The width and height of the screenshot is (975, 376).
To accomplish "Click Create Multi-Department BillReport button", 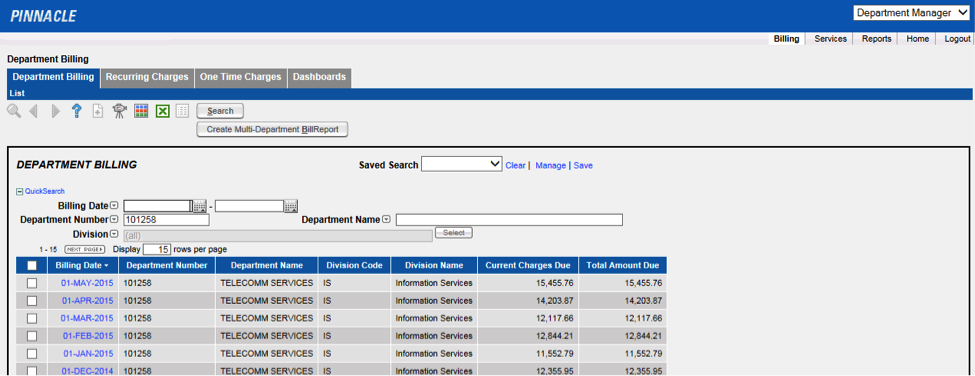I will [272, 129].
